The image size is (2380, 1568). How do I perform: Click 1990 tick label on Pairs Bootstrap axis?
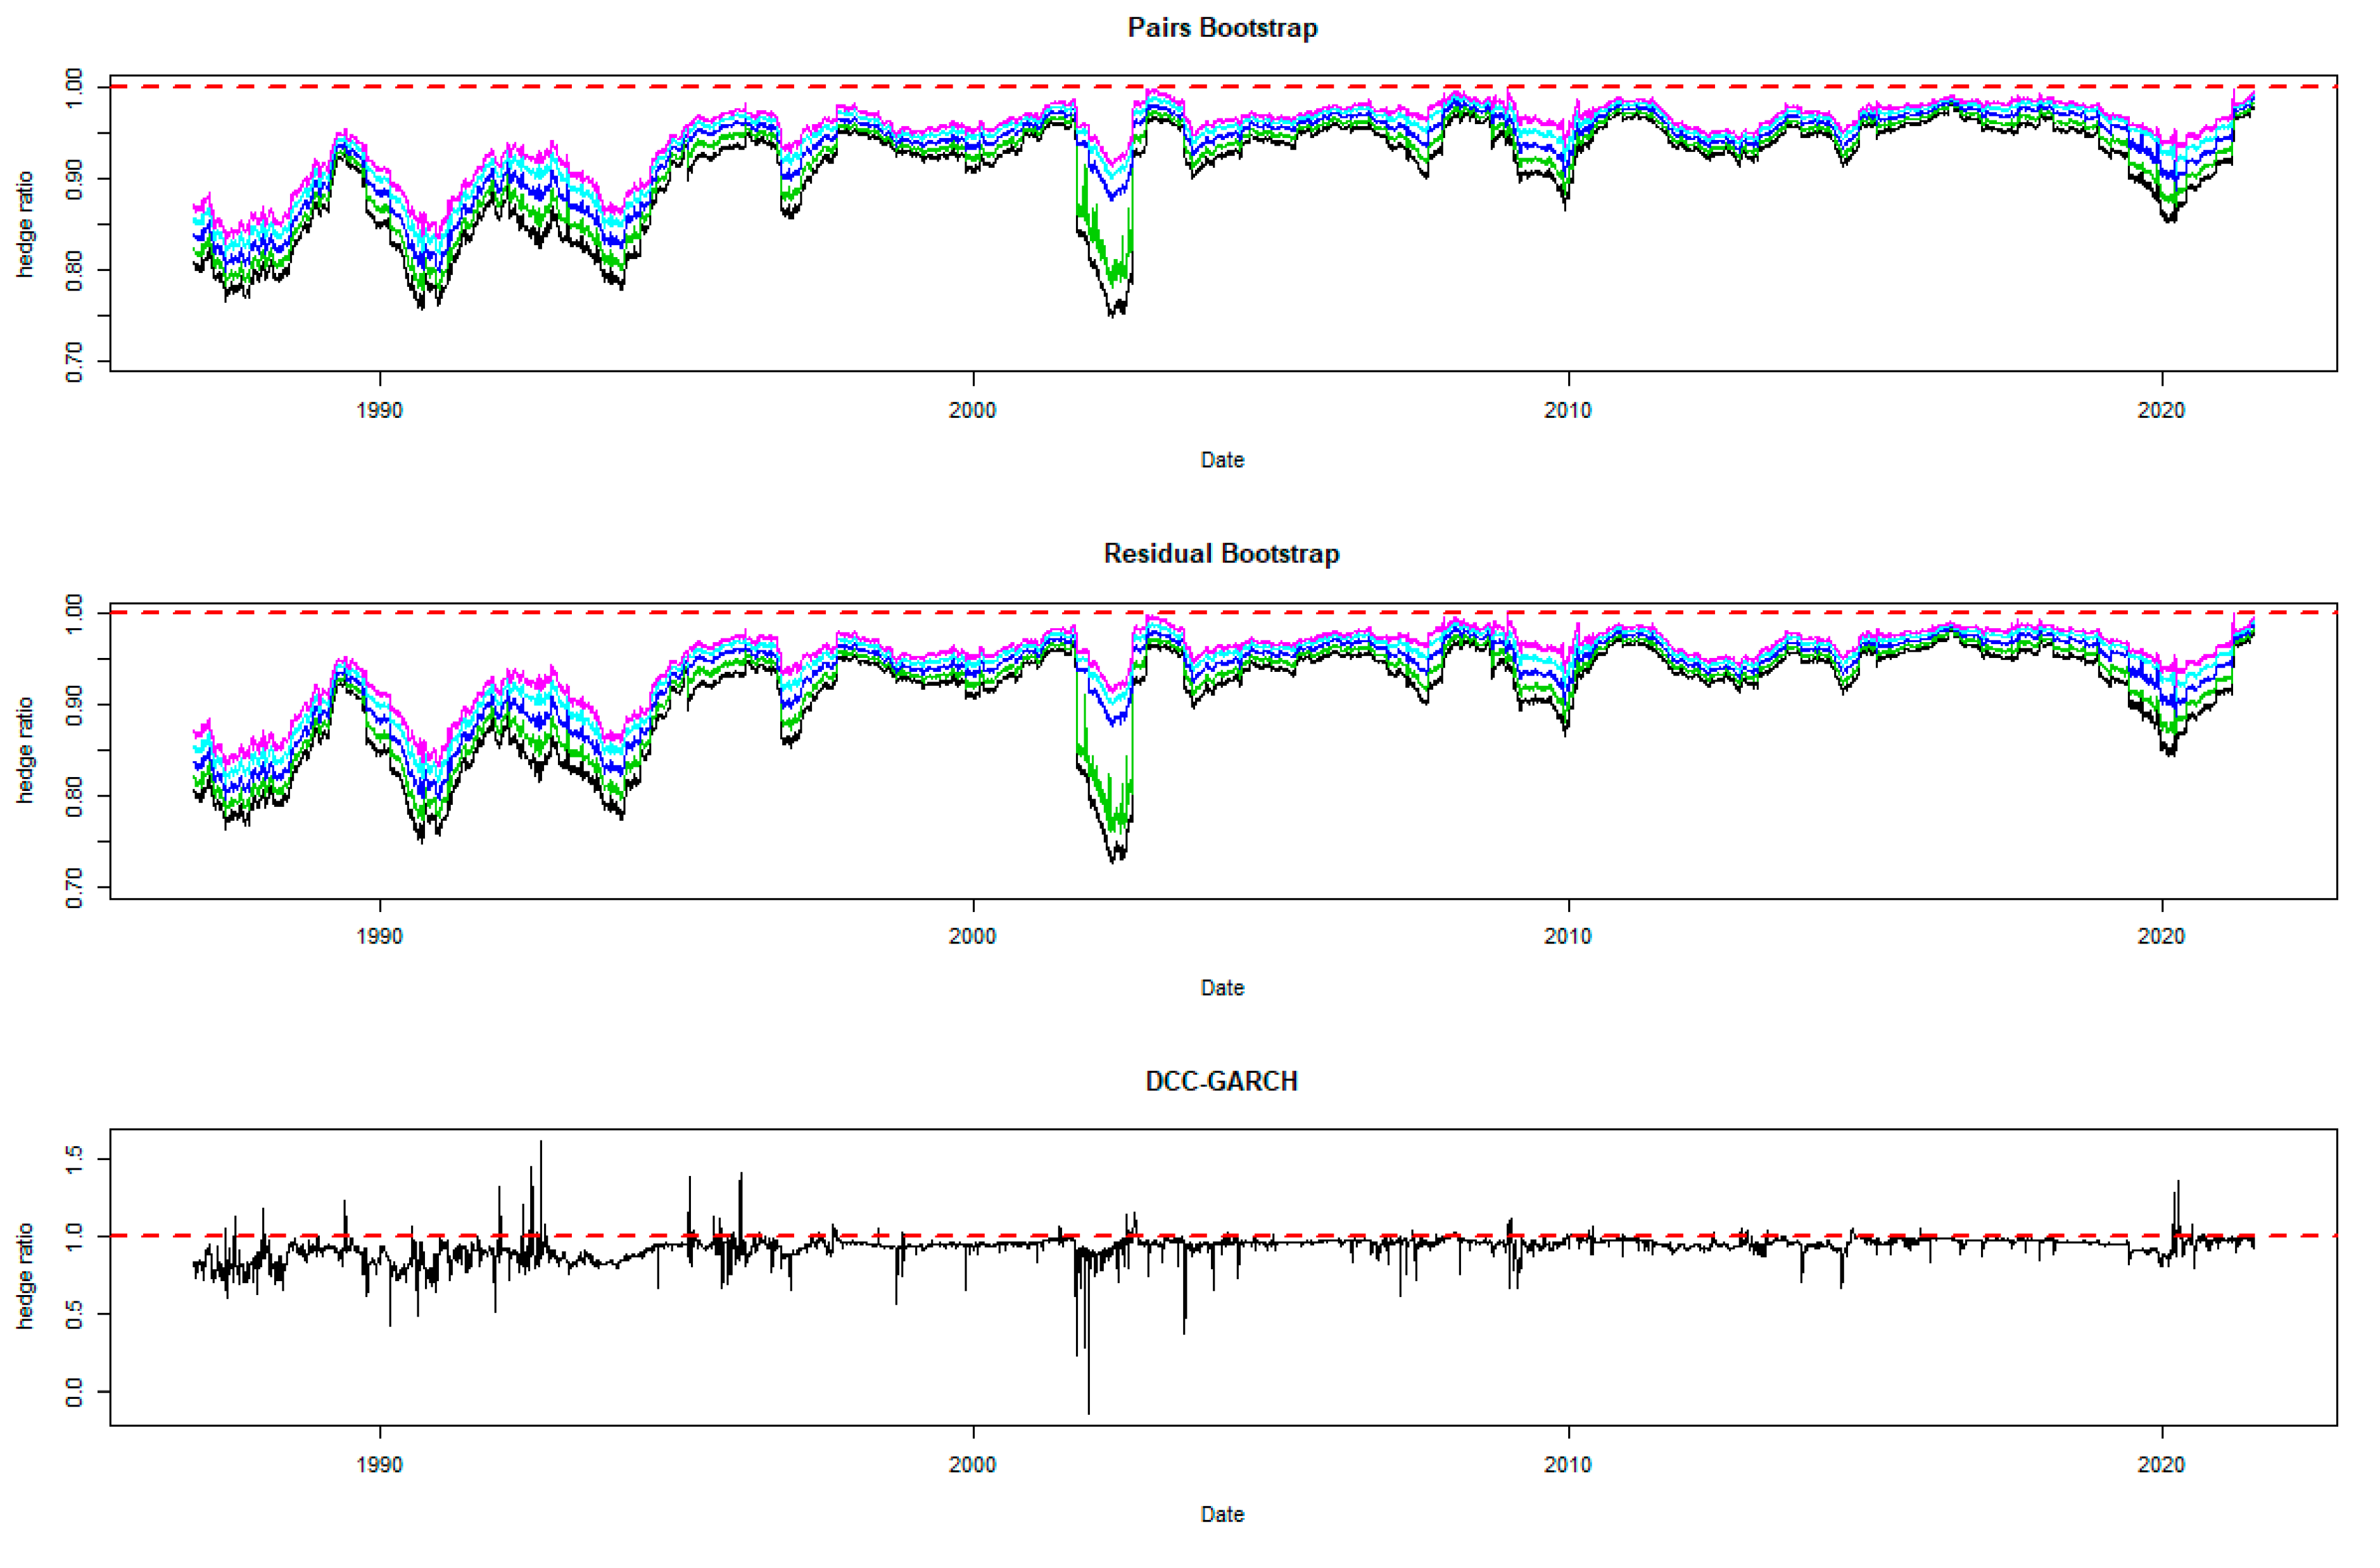pyautogui.click(x=379, y=410)
